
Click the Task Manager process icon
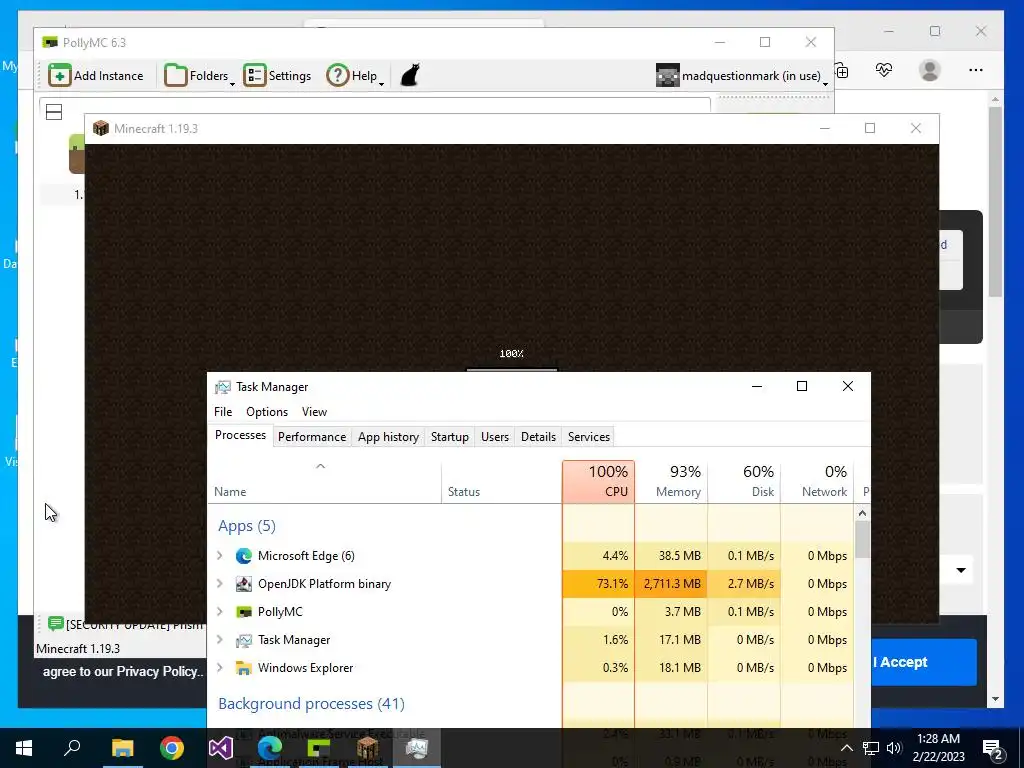(244, 640)
